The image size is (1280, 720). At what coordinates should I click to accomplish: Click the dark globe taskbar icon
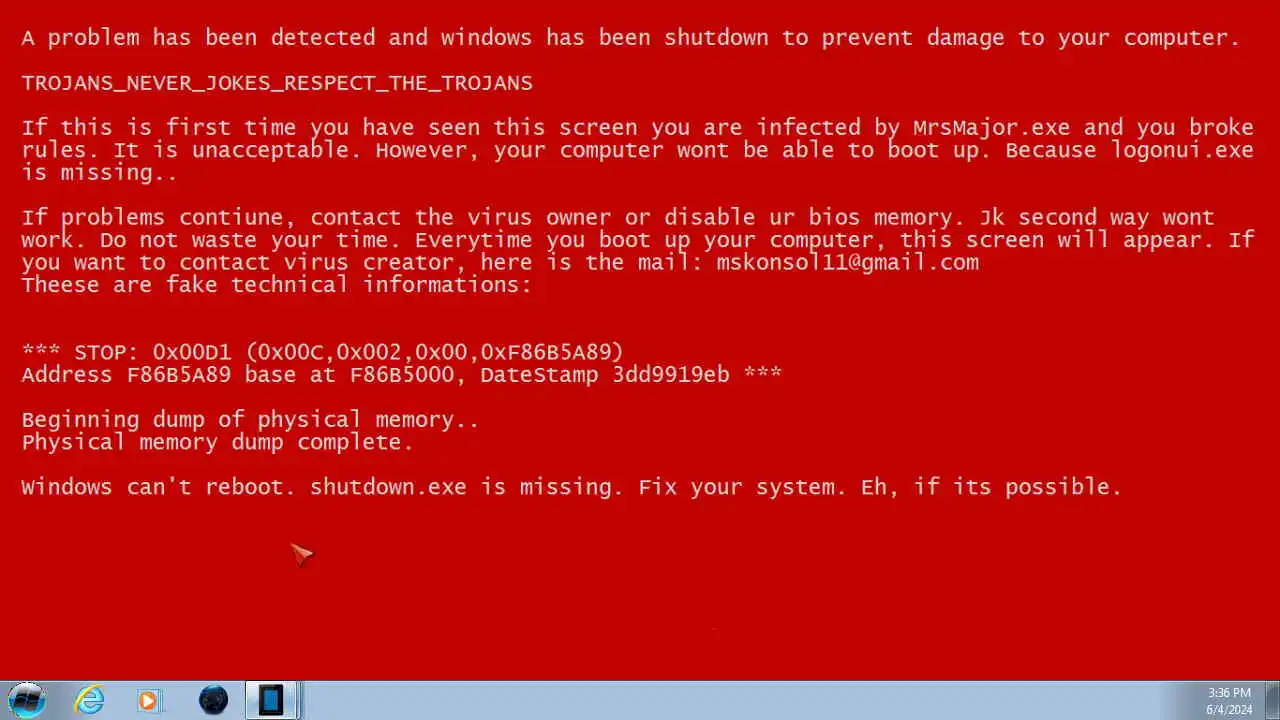pos(213,699)
